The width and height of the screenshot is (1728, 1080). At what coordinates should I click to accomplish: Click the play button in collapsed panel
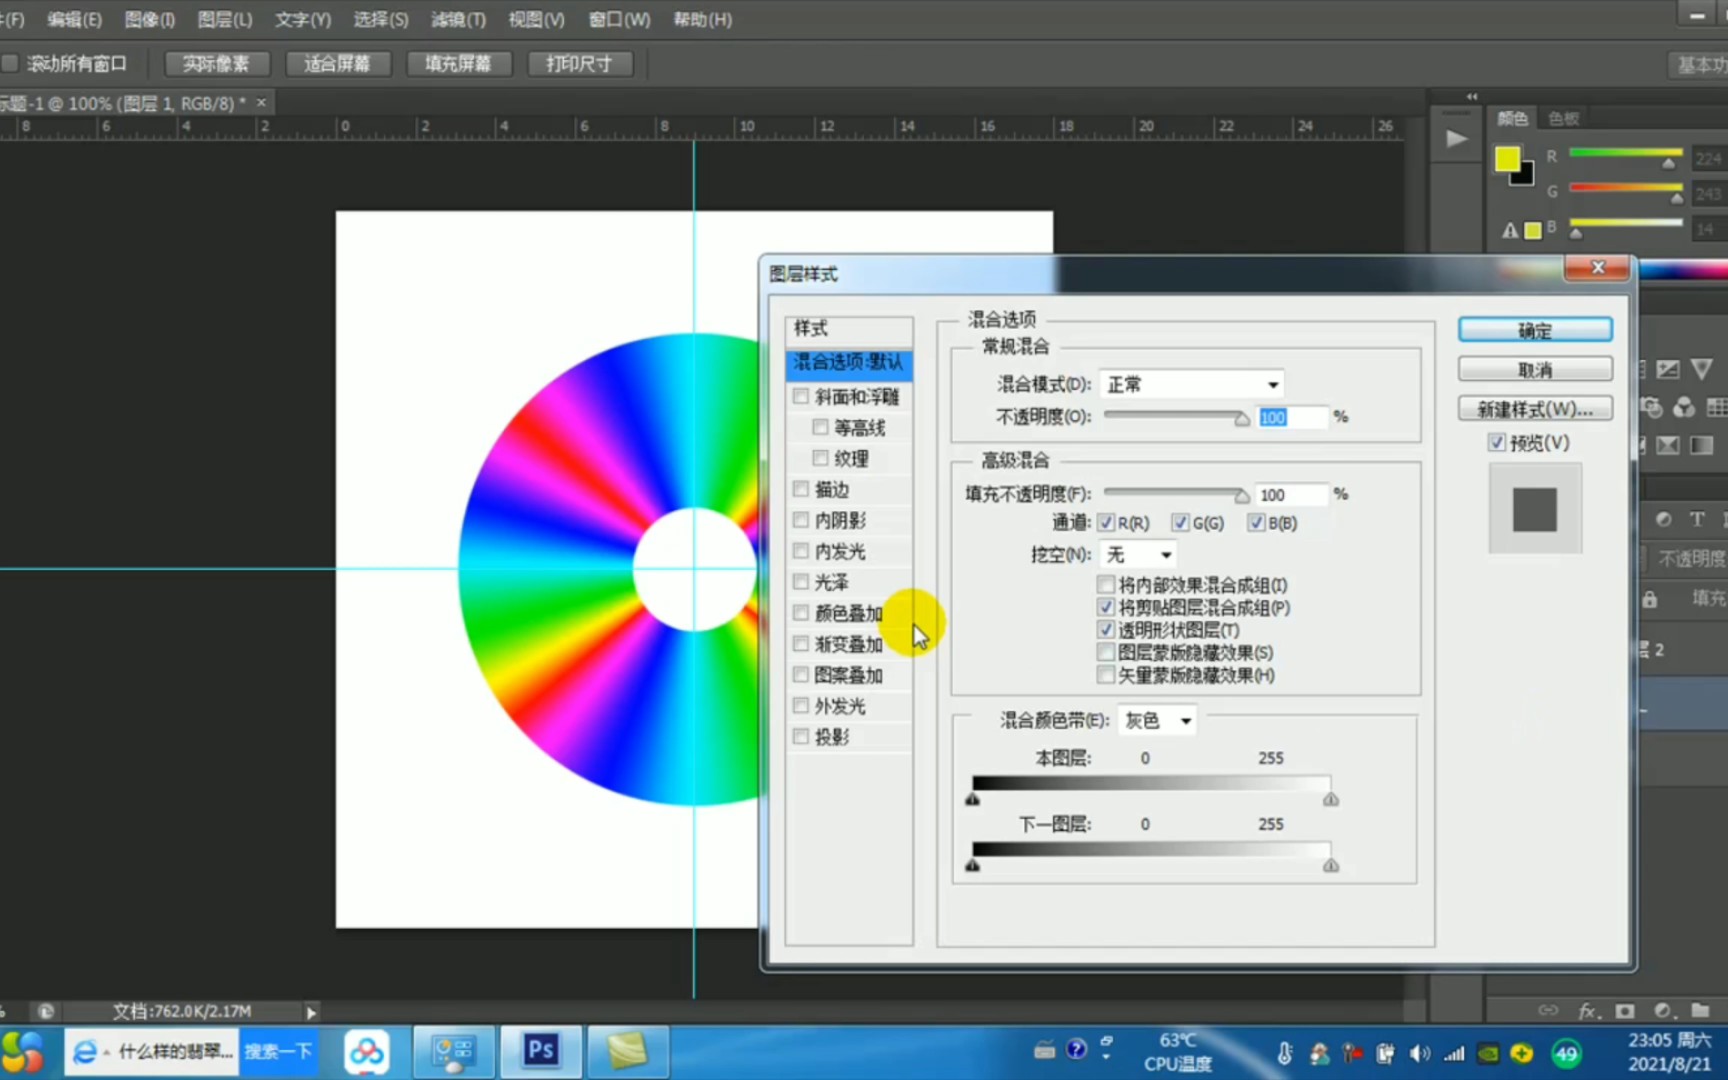click(x=1457, y=139)
